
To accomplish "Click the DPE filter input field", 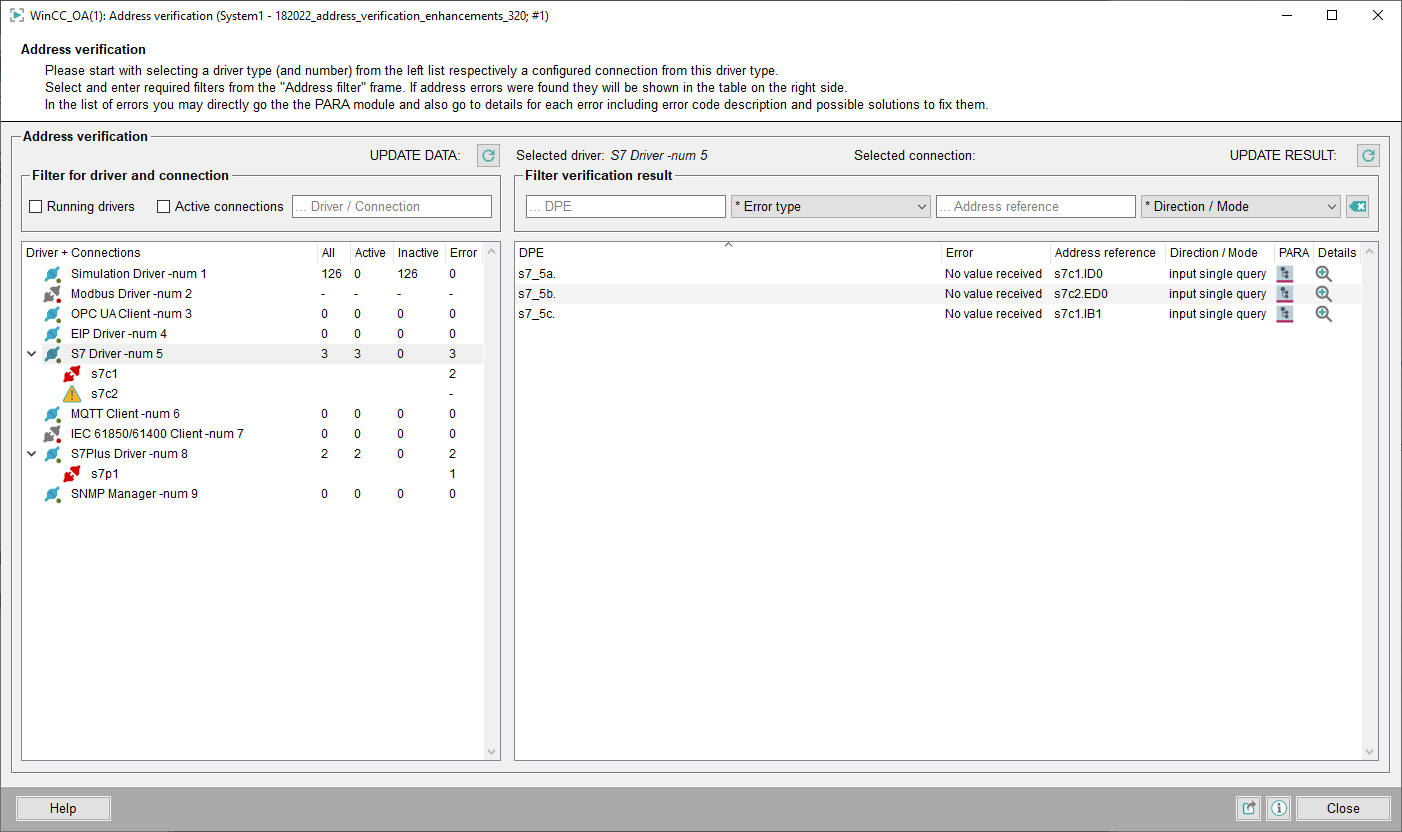I will click(626, 207).
